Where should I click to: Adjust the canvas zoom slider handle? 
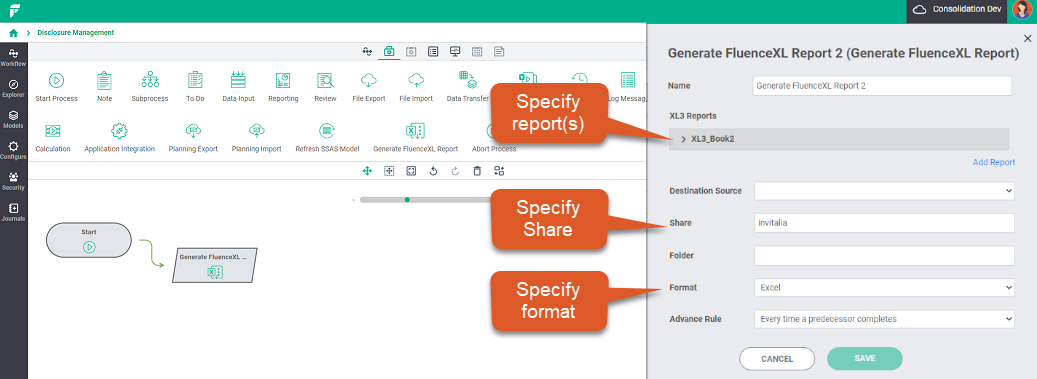(x=407, y=199)
